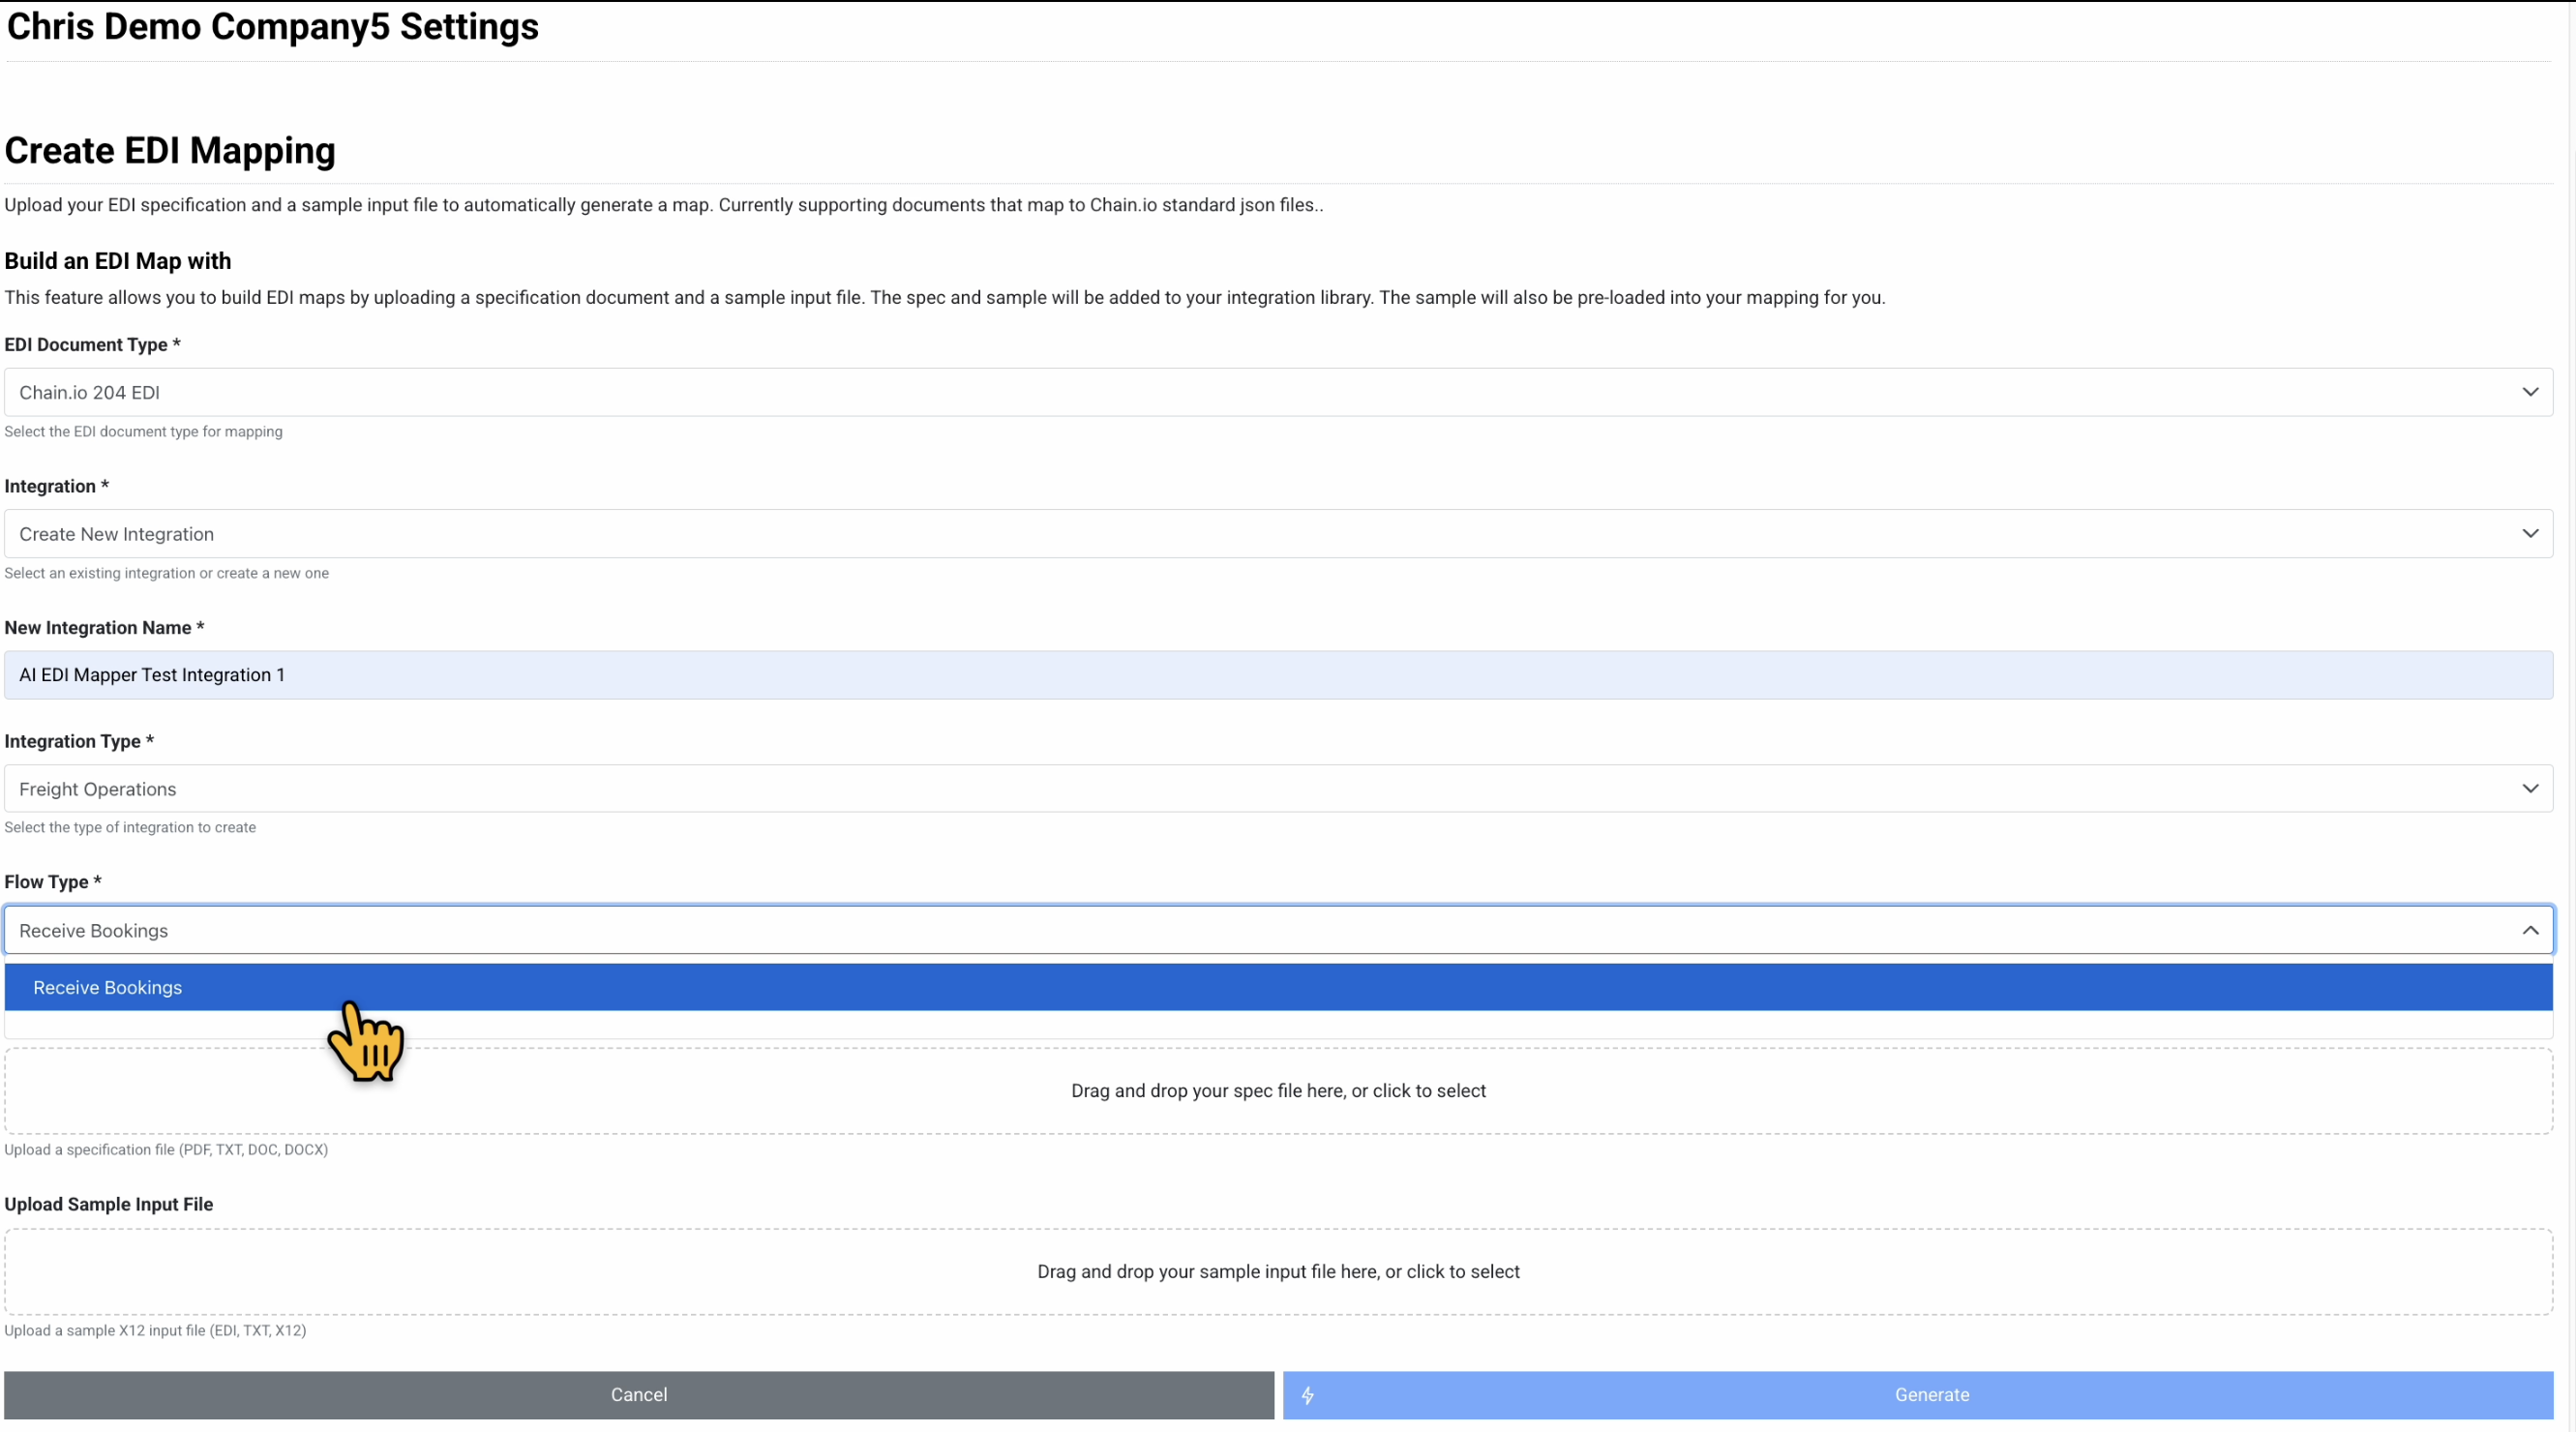This screenshot has width=2576, height=1432.
Task: Click the spec file drop zone
Action: pos(1278,1091)
